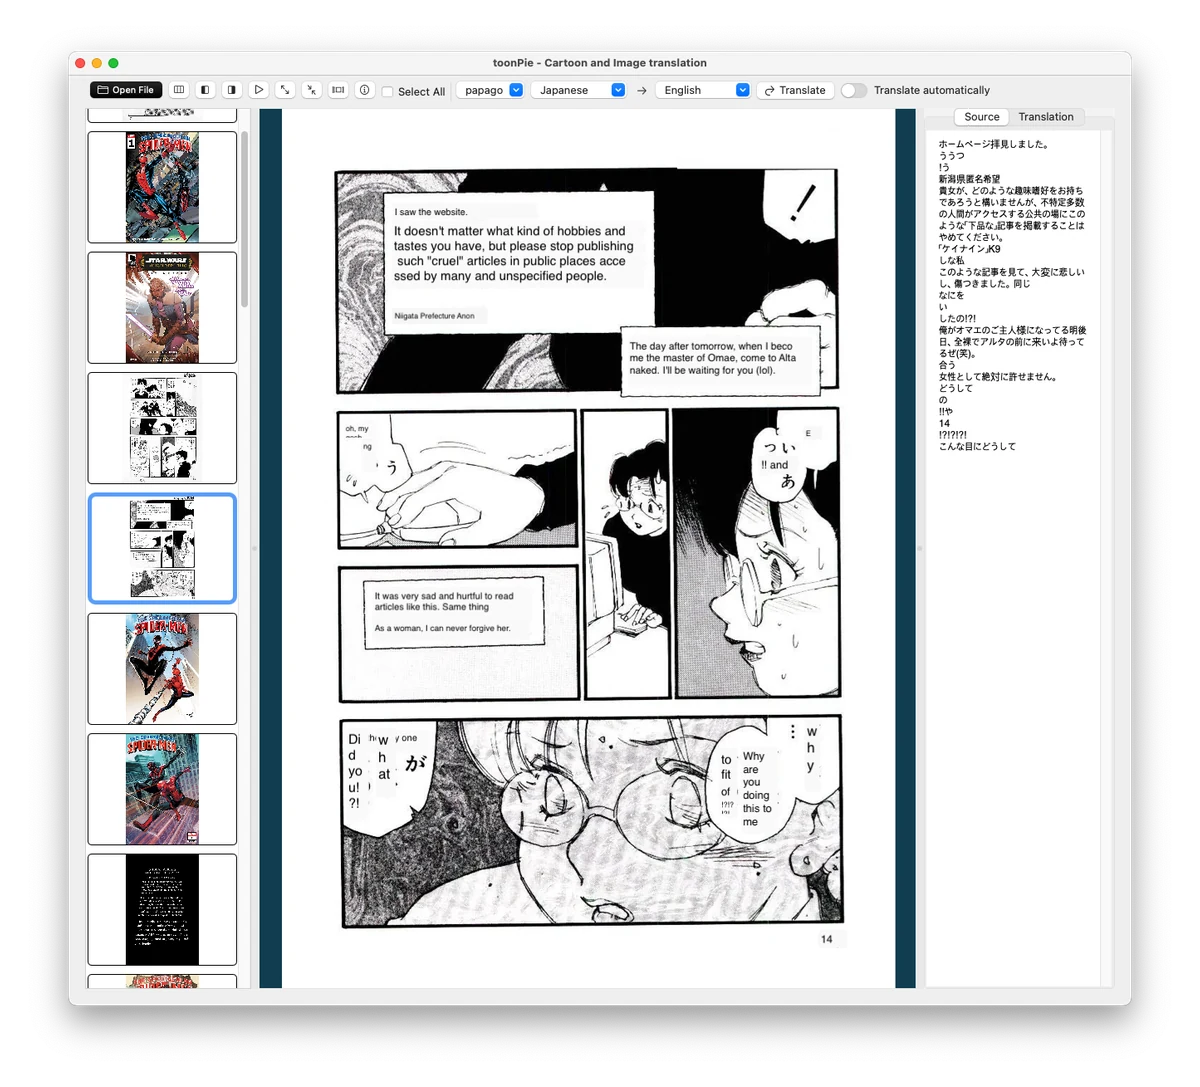Click the collapse arrows toolbar icon
Viewport: 1200px width, 1087px height.
coord(312,90)
